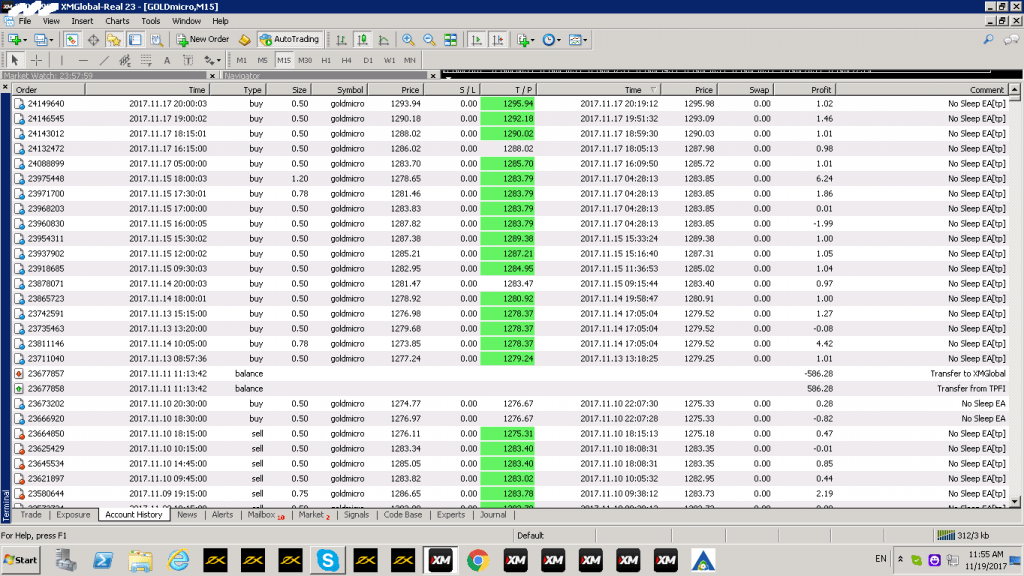Open the Journal tab
The height and width of the screenshot is (576, 1024).
493,515
